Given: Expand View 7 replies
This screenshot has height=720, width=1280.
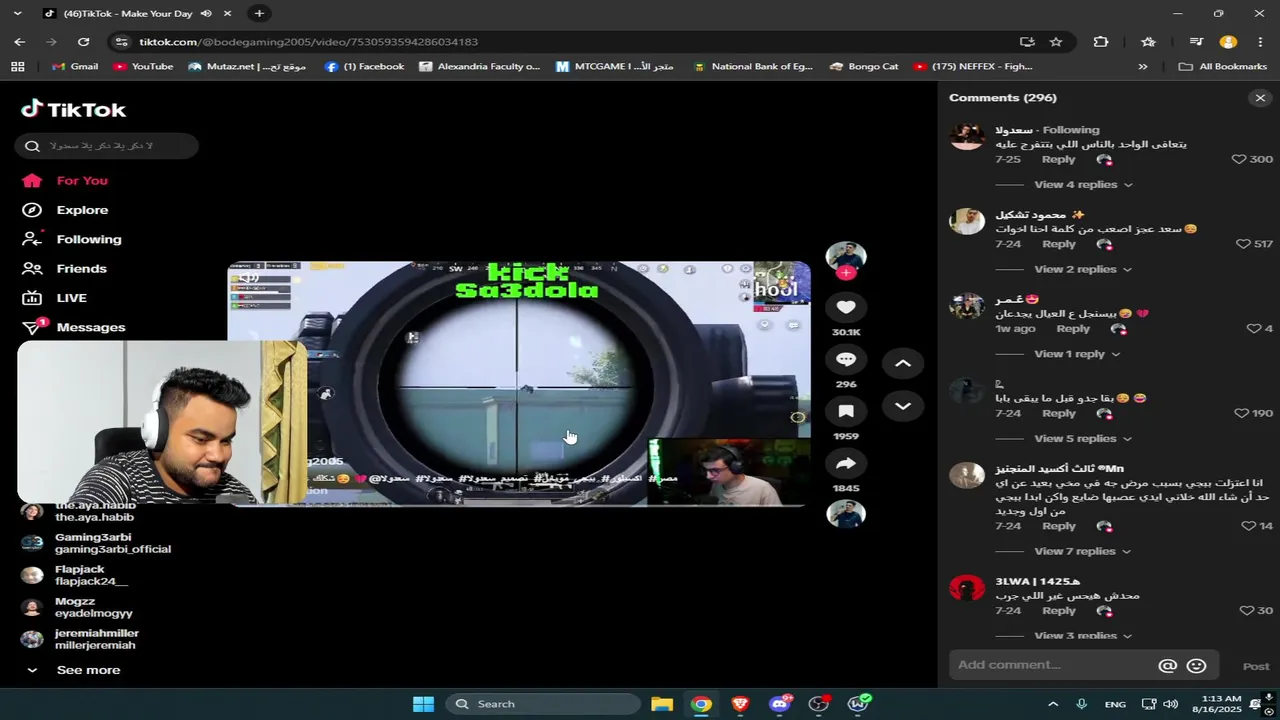Looking at the screenshot, I should 1083,552.
